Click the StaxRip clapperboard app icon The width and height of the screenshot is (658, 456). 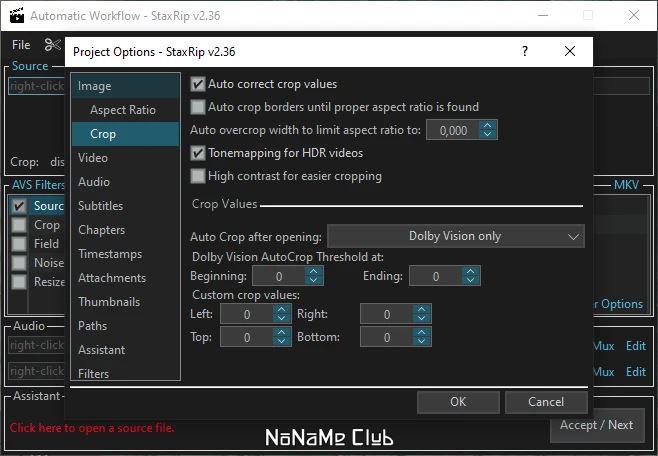[x=17, y=15]
